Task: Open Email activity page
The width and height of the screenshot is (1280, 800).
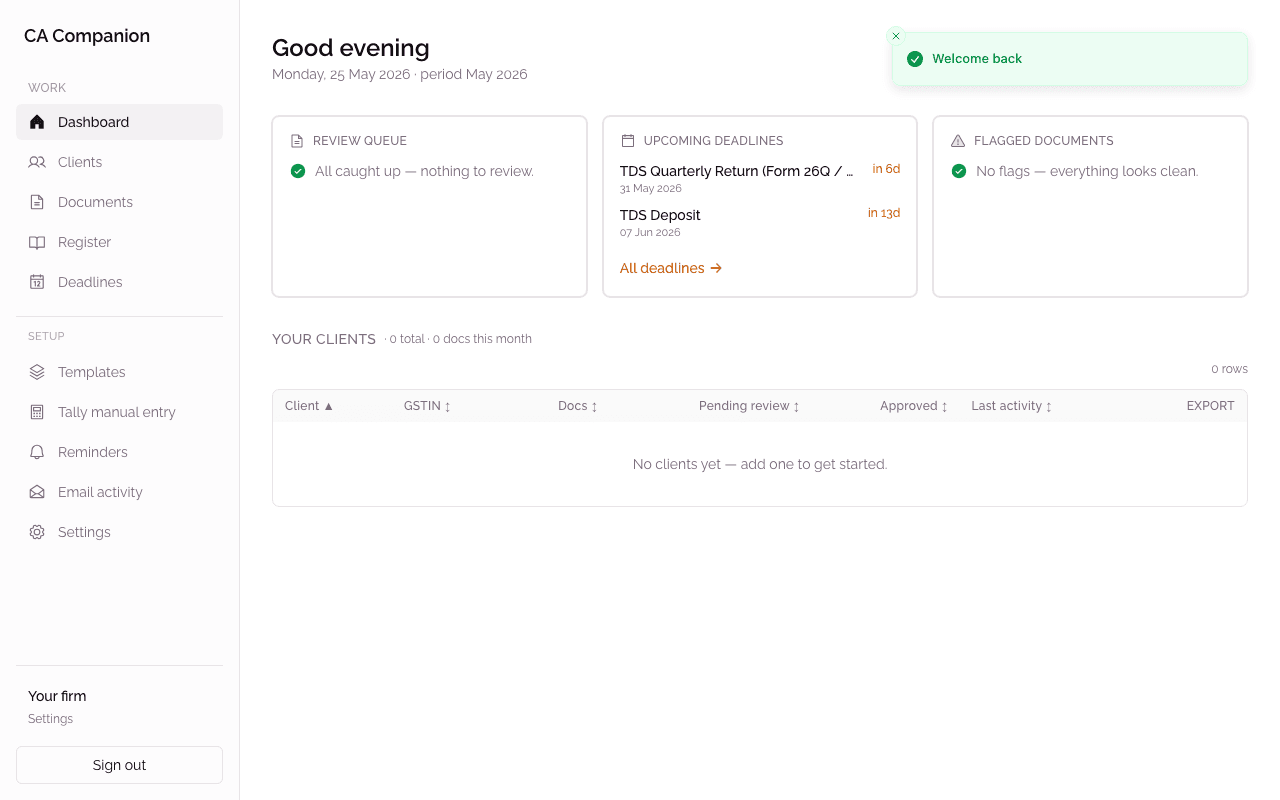Action: point(119,492)
